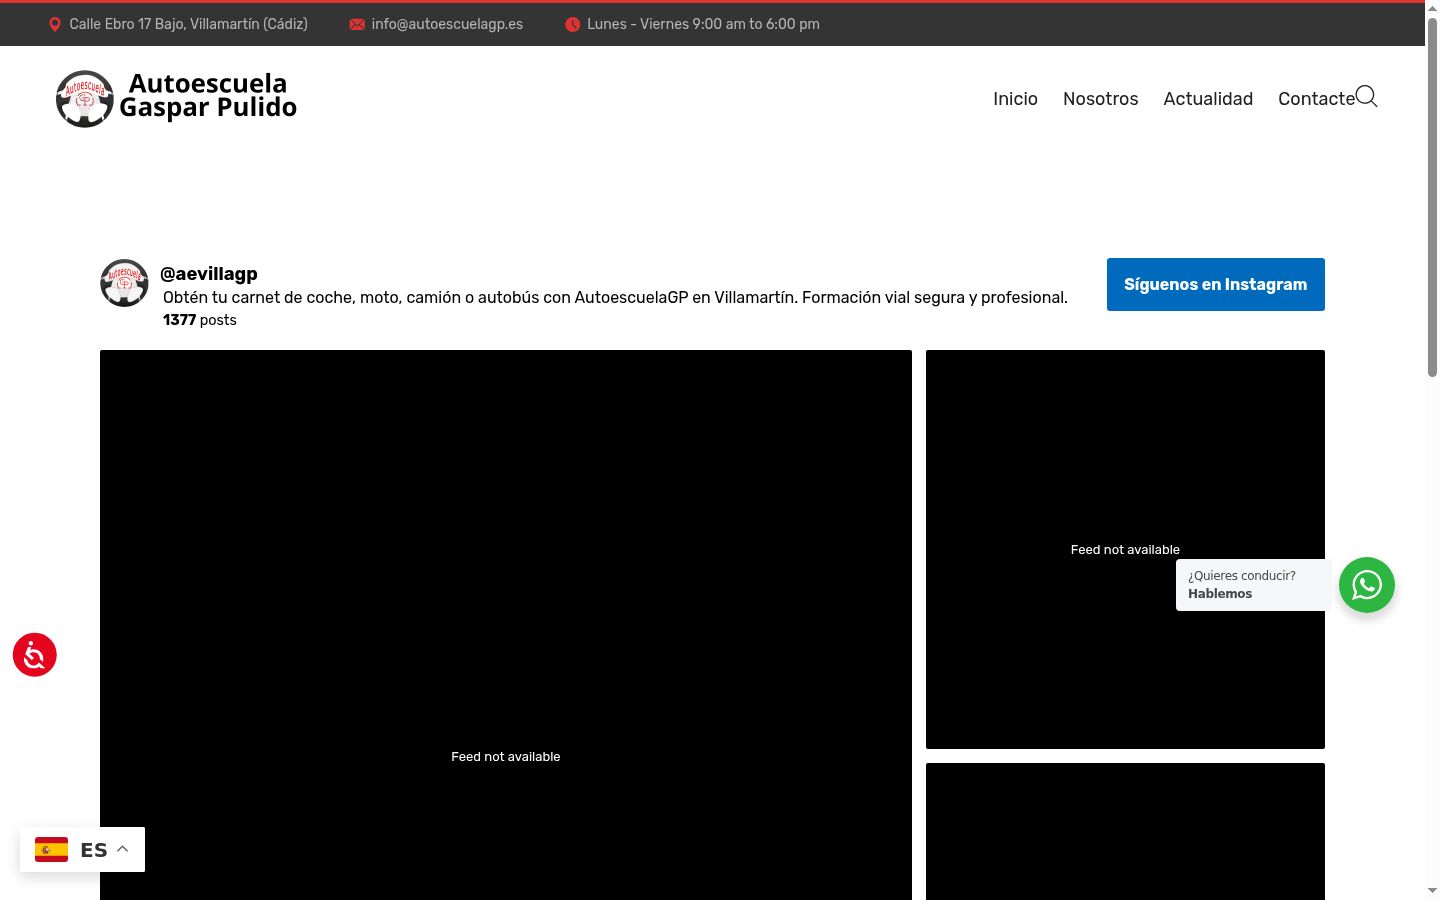The height and width of the screenshot is (900, 1440).
Task: Open the lower right Instagram feed tile
Action: pos(1125,832)
